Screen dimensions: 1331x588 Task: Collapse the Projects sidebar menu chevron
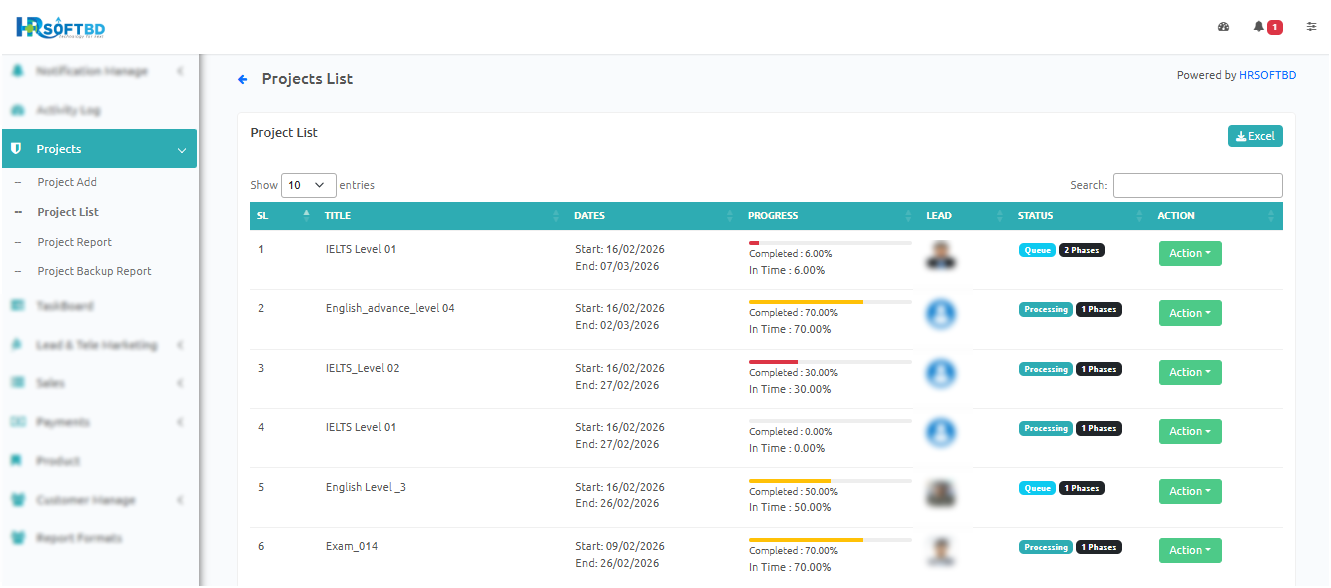(x=181, y=149)
